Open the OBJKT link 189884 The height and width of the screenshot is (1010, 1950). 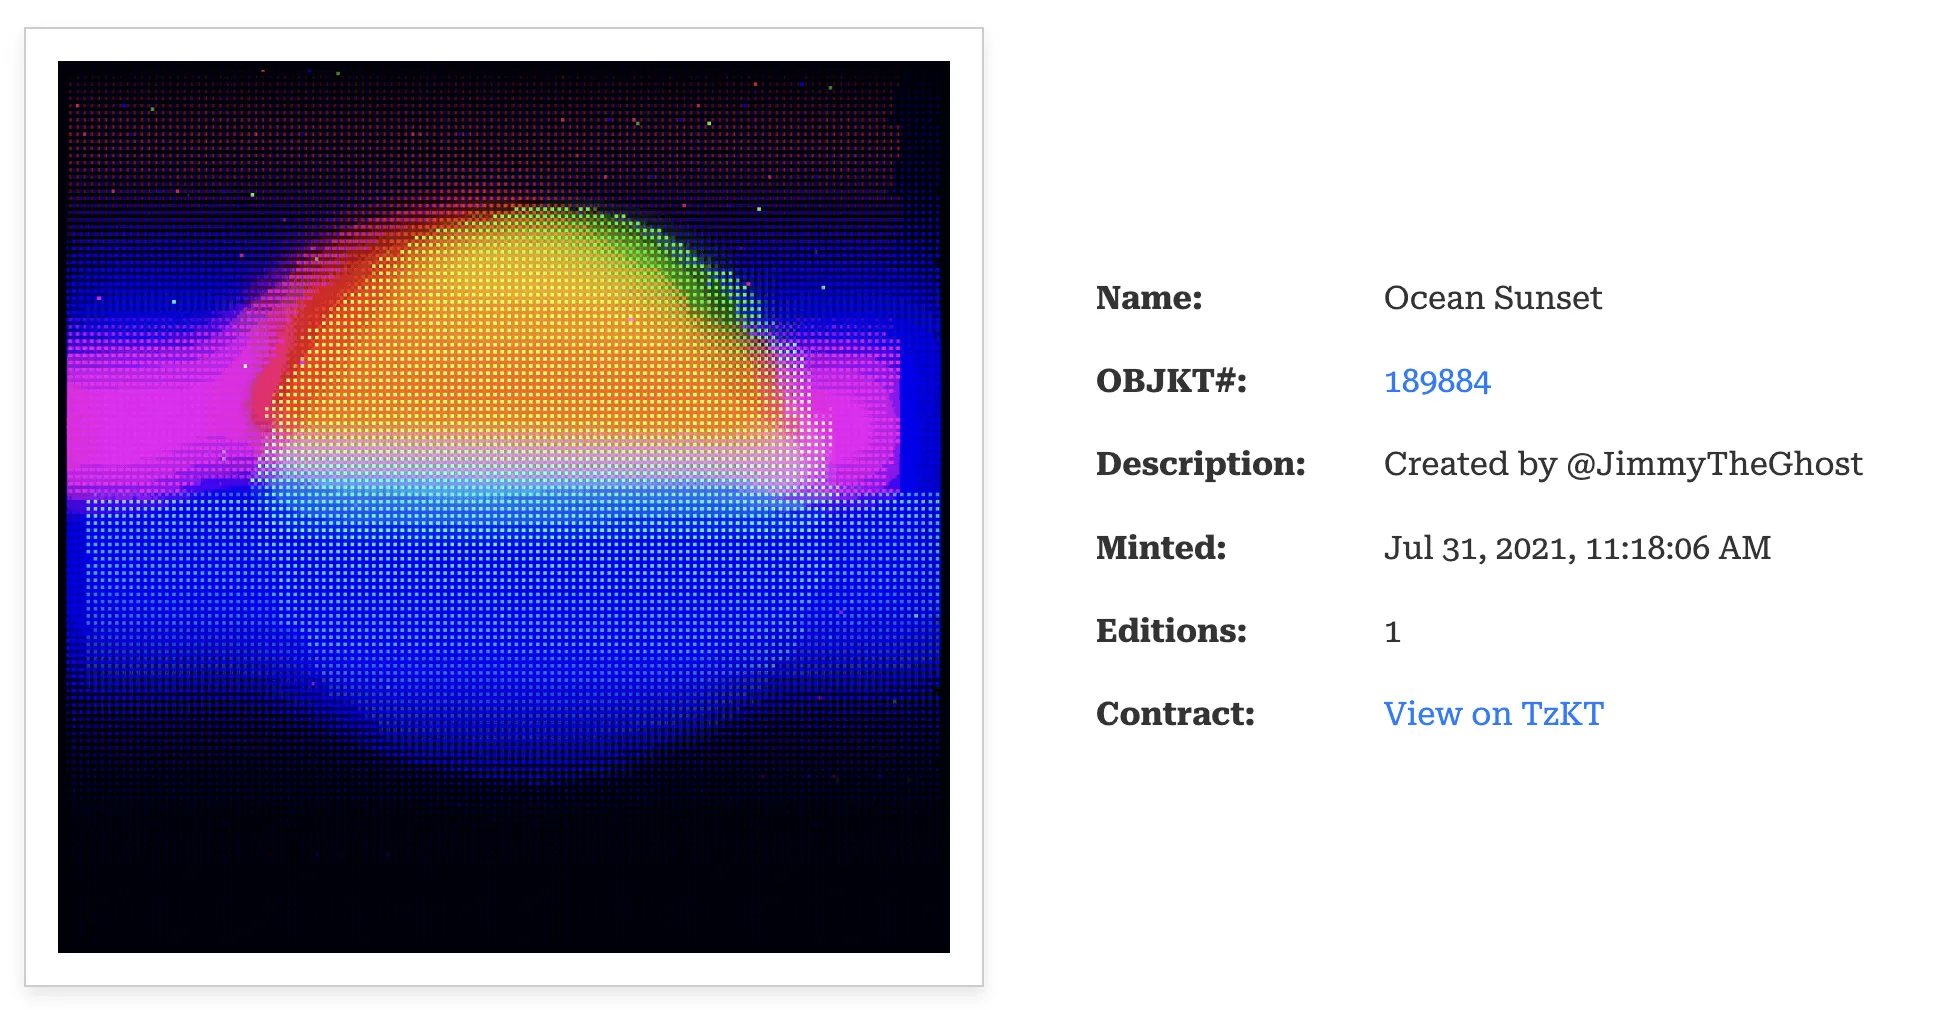click(x=1437, y=381)
